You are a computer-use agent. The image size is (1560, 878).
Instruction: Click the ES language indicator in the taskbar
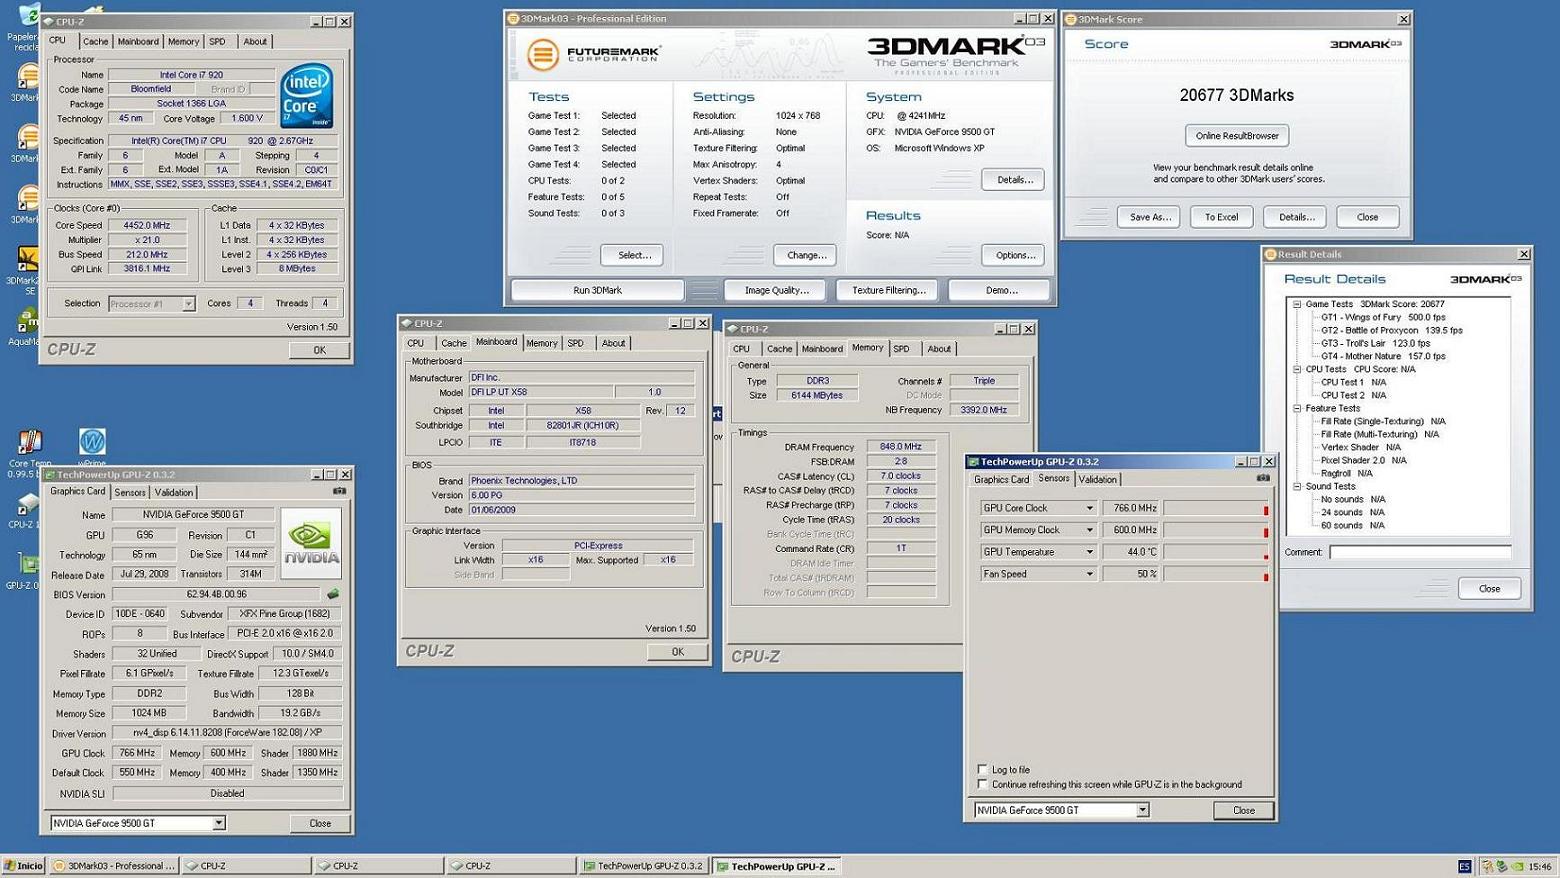tap(1464, 867)
